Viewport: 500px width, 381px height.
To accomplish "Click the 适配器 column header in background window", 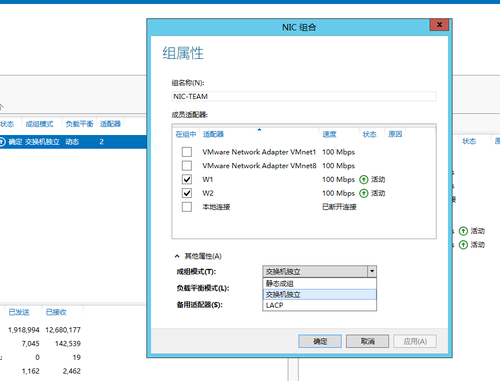I will coord(110,124).
